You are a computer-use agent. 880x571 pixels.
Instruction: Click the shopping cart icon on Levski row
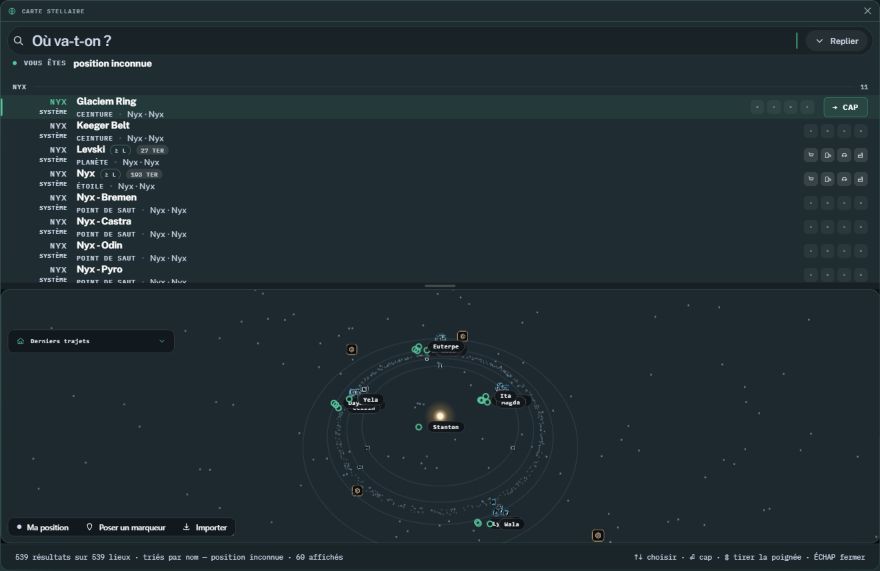811,155
